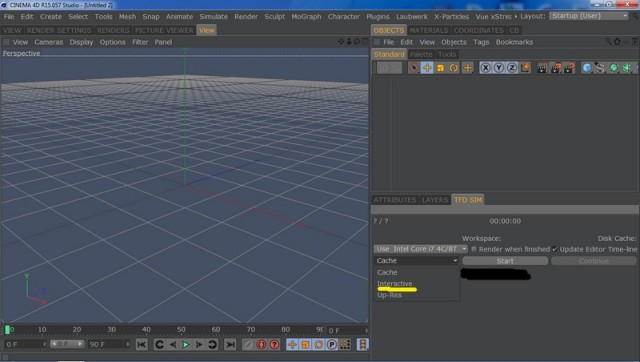The height and width of the screenshot is (362, 640).
Task: Open the Intel Core i7 device dropdown
Action: coord(420,249)
